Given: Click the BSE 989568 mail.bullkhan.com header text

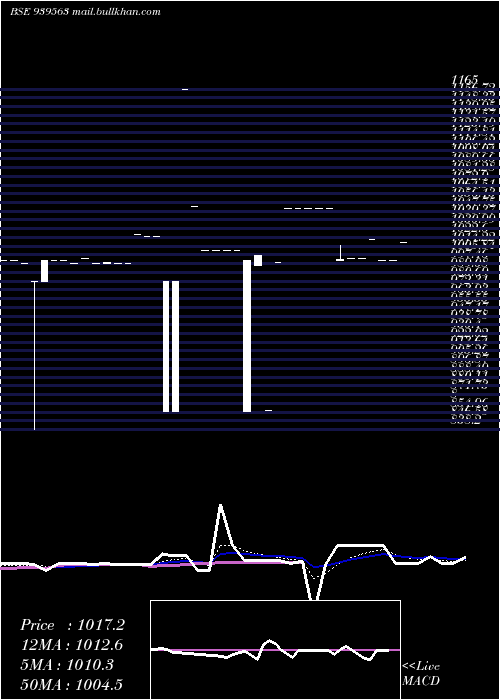Looking at the screenshot, I should coord(85,12).
